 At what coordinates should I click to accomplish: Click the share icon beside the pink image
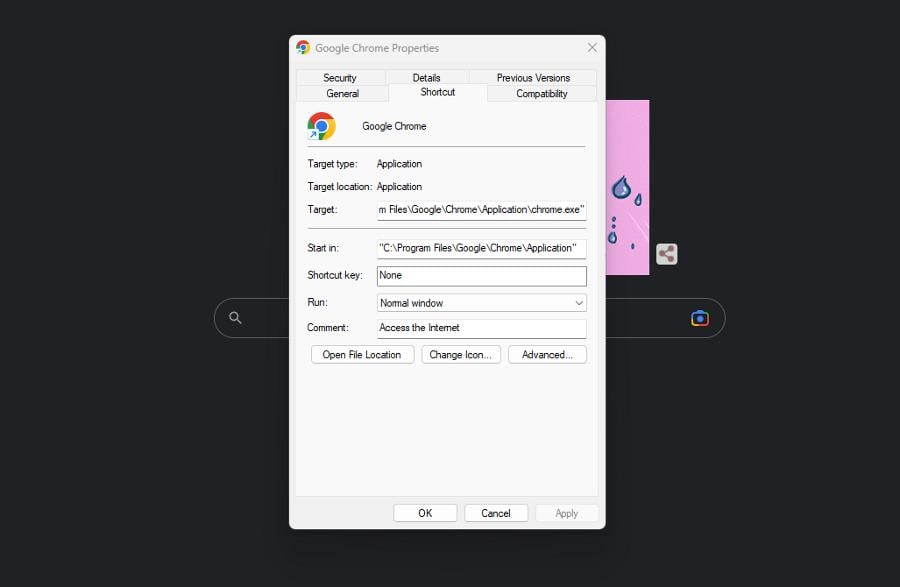(666, 254)
